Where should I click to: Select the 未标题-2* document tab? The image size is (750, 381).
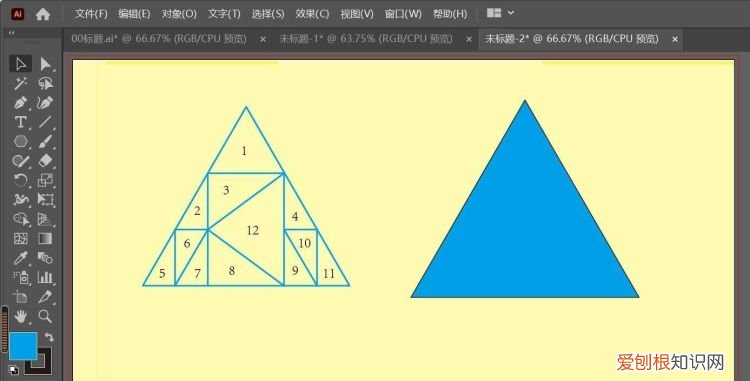click(x=572, y=39)
